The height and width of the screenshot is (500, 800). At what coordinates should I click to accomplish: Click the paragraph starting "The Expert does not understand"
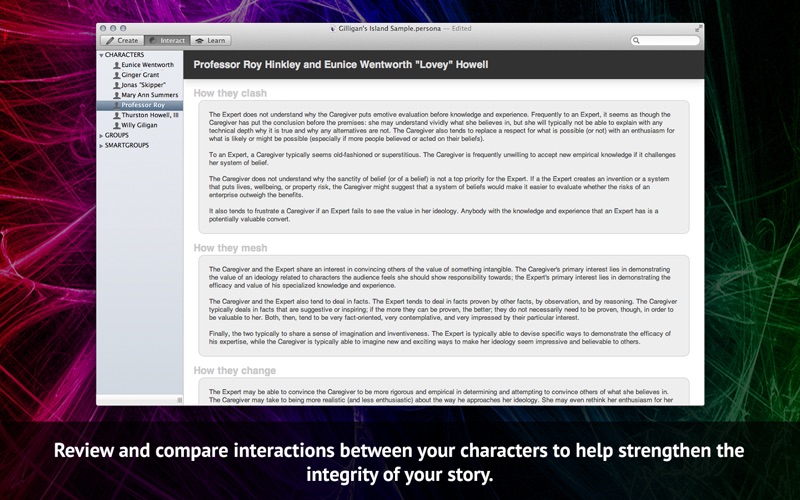pos(442,127)
